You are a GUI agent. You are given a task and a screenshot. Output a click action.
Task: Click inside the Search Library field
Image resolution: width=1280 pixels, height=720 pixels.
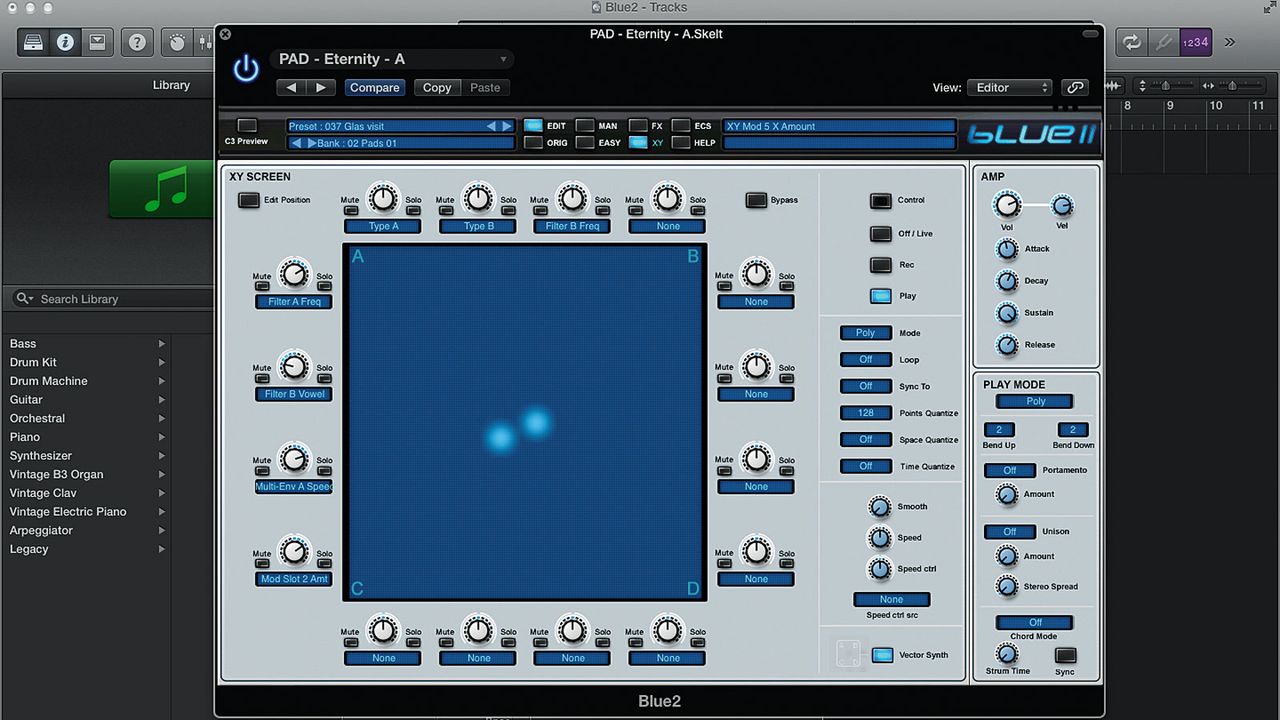[x=114, y=299]
